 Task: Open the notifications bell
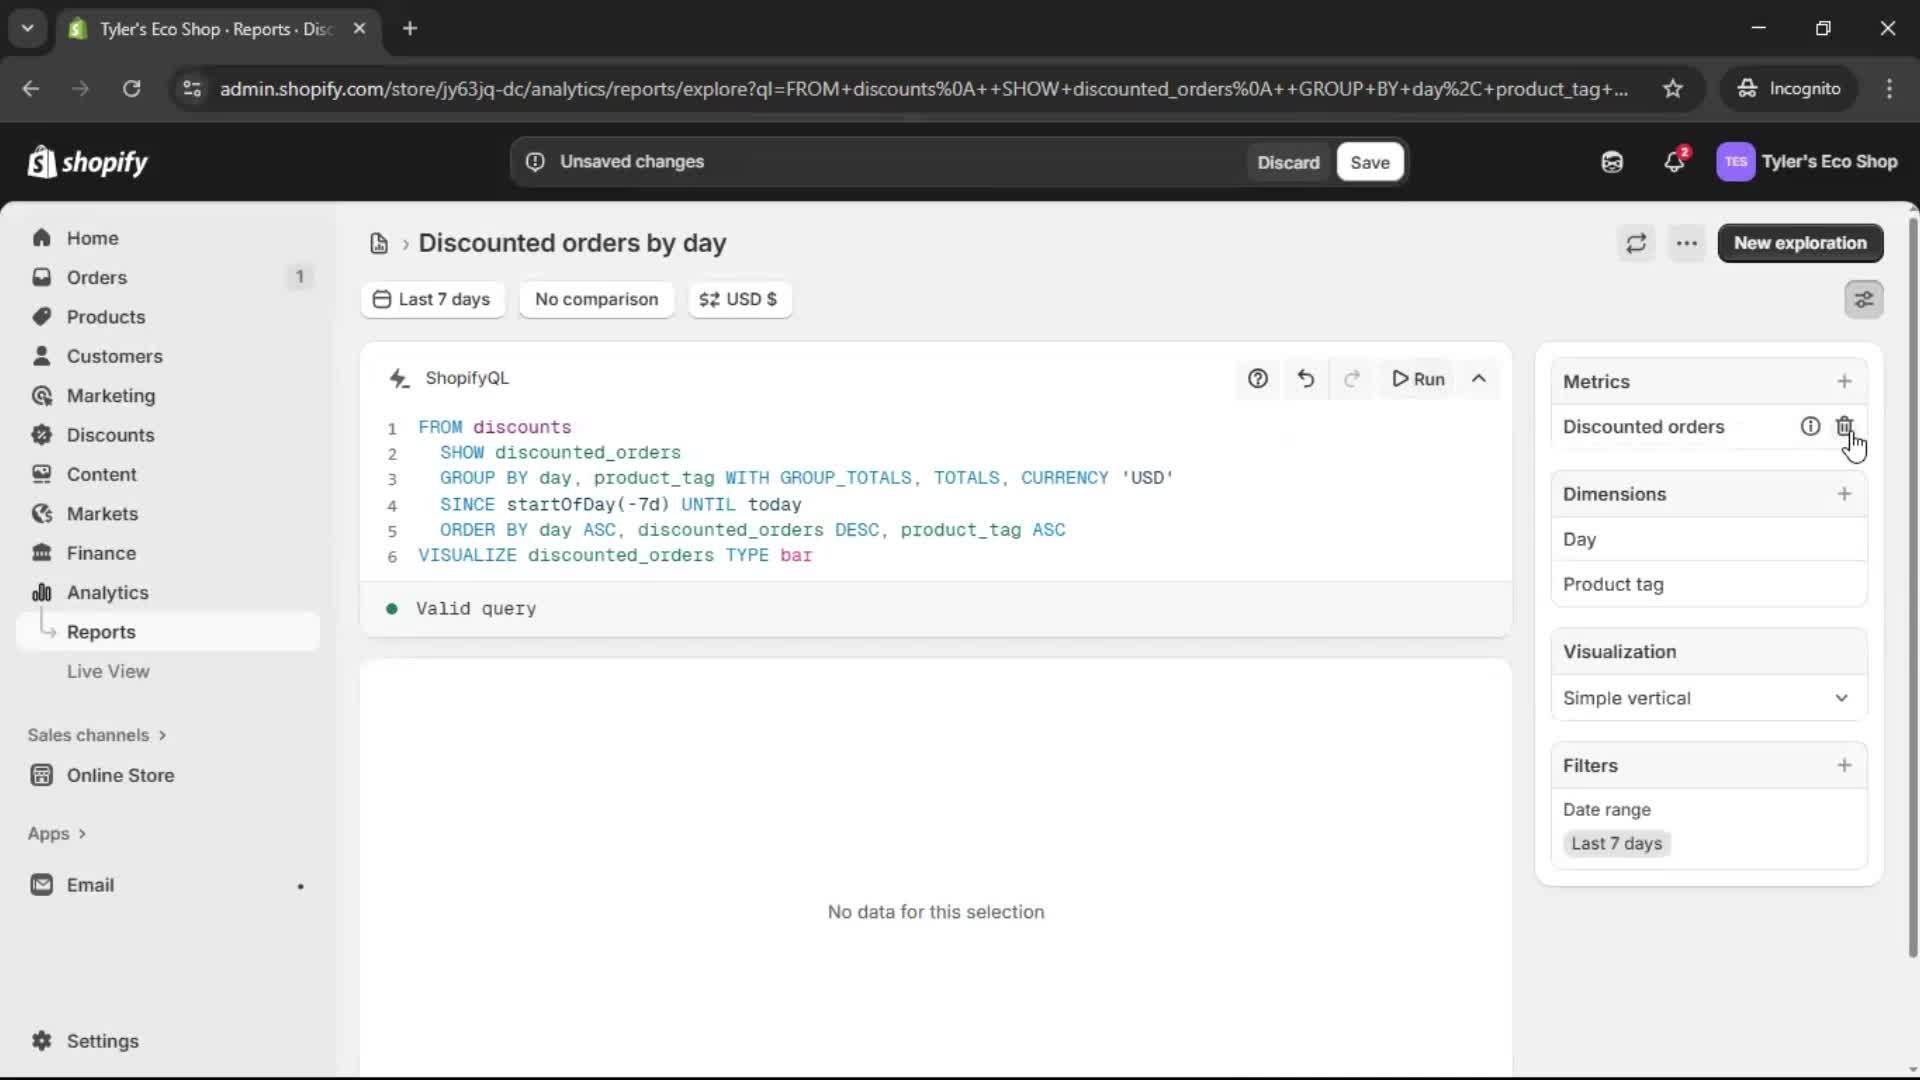pos(1674,162)
